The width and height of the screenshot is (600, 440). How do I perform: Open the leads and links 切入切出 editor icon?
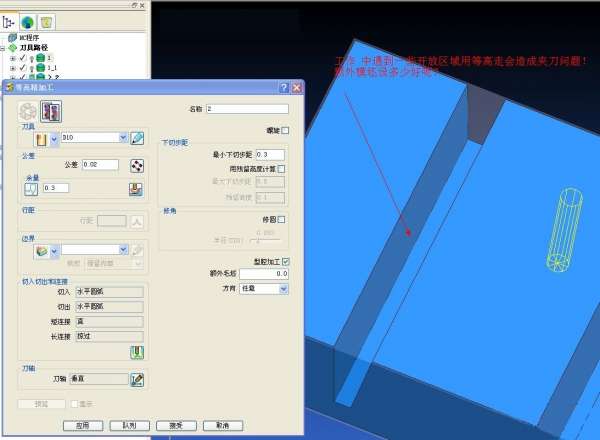[x=137, y=351]
